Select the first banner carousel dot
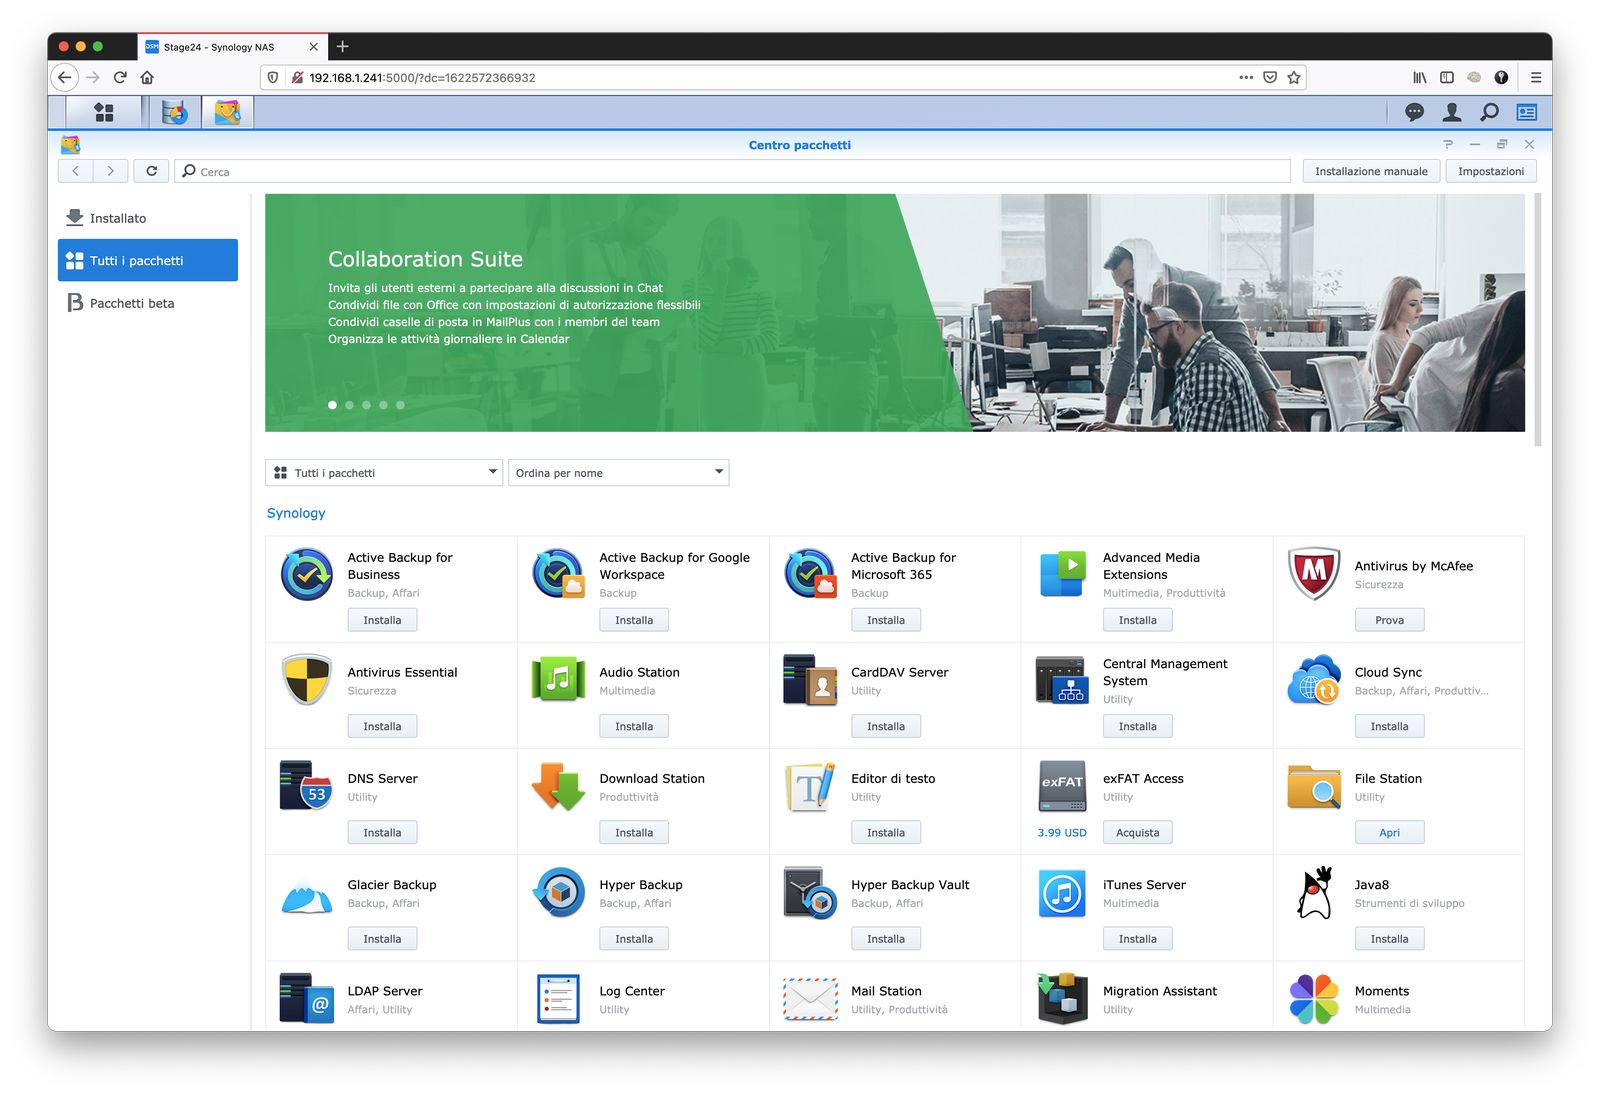 [x=332, y=405]
